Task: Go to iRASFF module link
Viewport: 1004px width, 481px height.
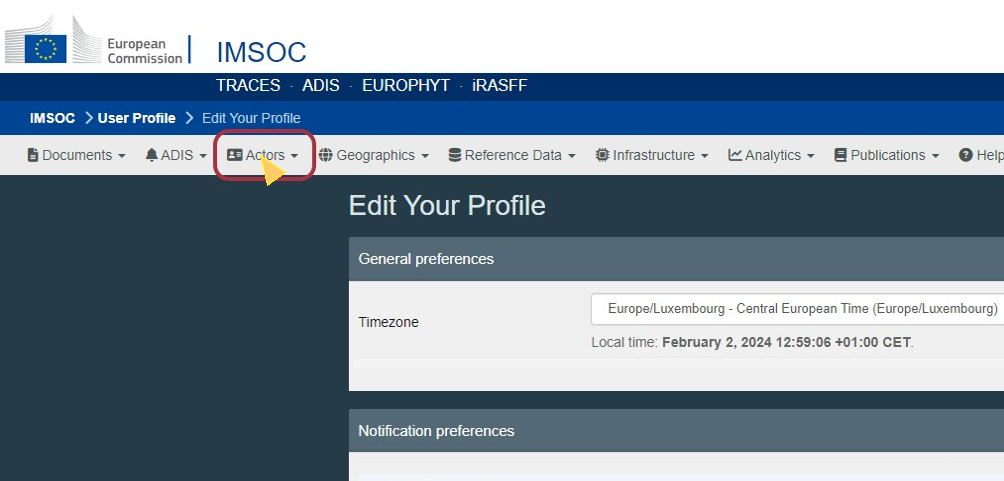Action: [499, 86]
